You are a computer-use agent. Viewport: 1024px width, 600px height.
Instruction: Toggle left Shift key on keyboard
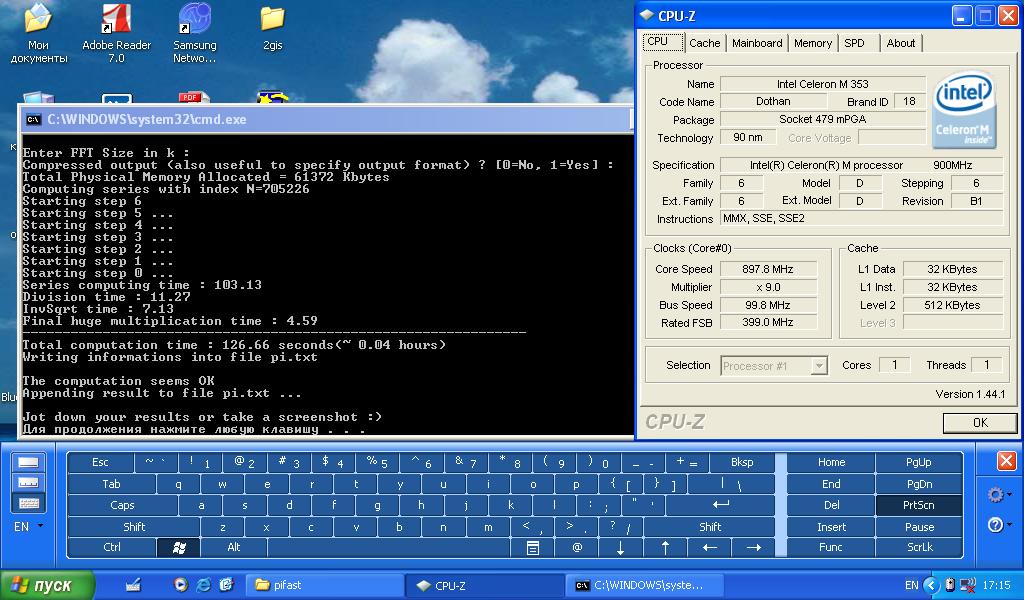[134, 527]
